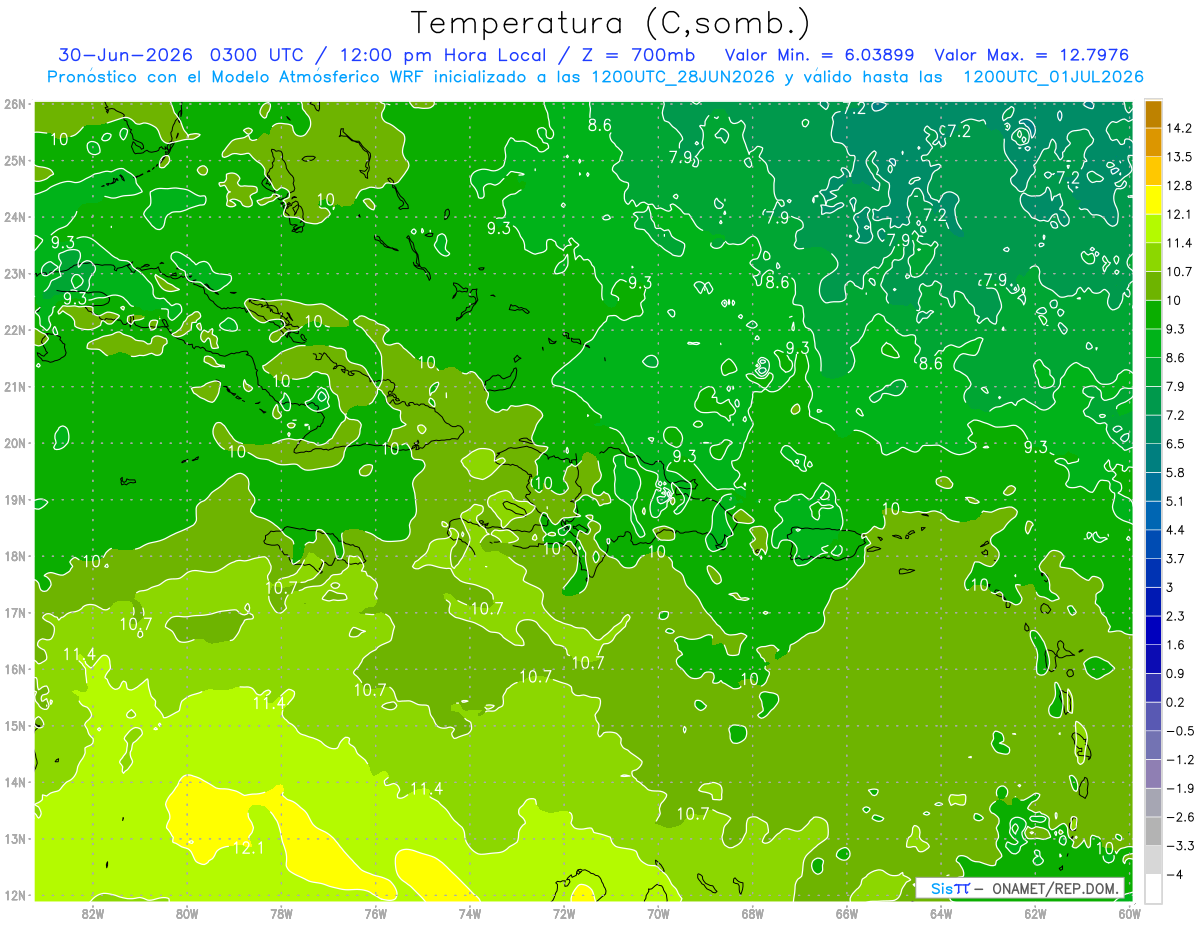The width and height of the screenshot is (1200, 927).
Task: Click the longitude axis label "82W"
Action: pyautogui.click(x=93, y=912)
